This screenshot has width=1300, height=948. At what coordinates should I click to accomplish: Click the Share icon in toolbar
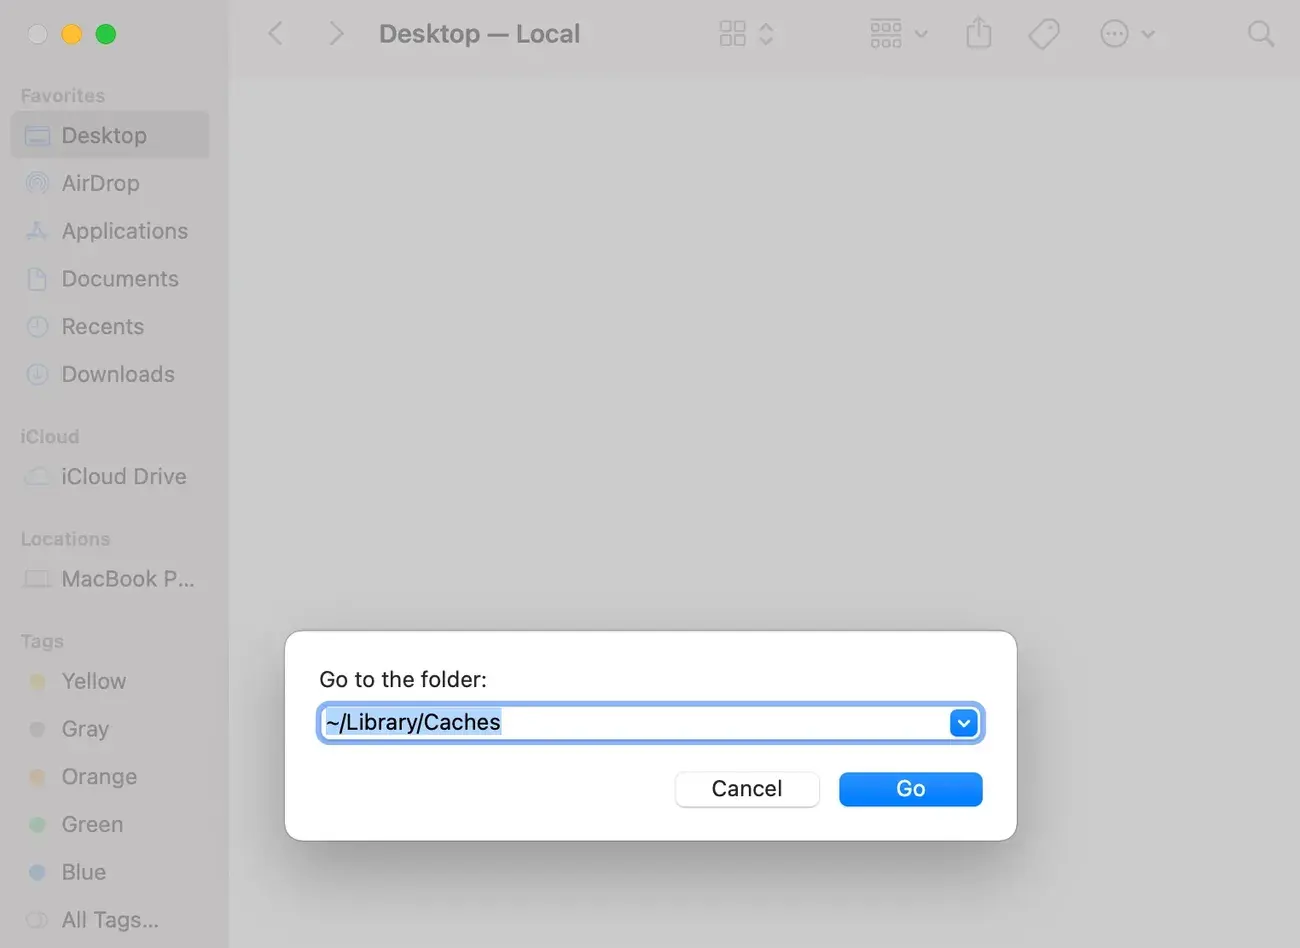(x=978, y=34)
